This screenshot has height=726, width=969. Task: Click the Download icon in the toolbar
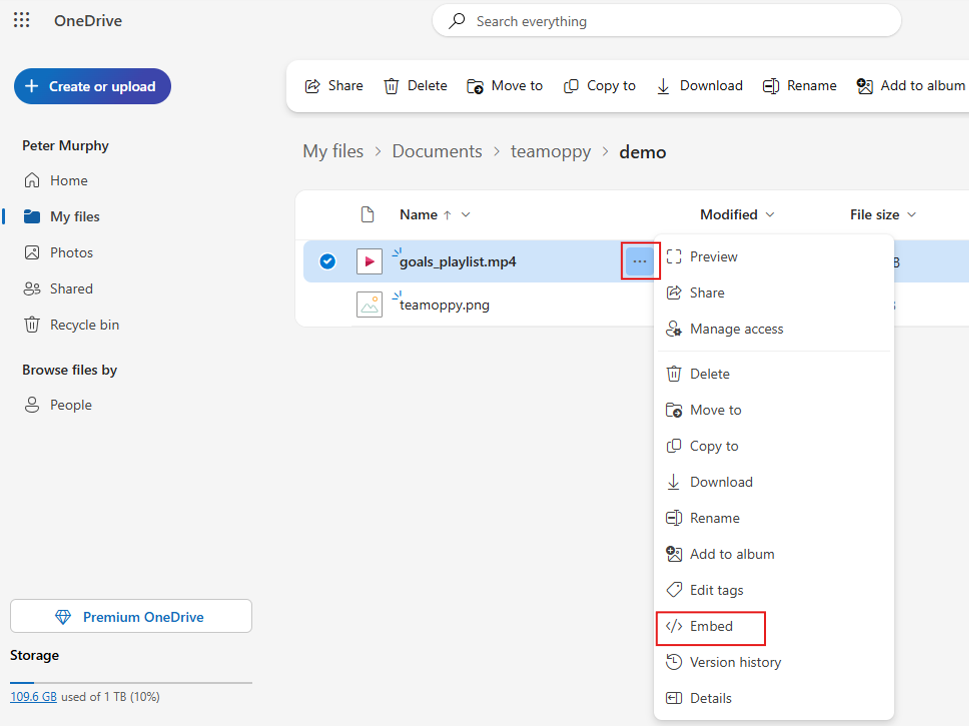(x=663, y=86)
